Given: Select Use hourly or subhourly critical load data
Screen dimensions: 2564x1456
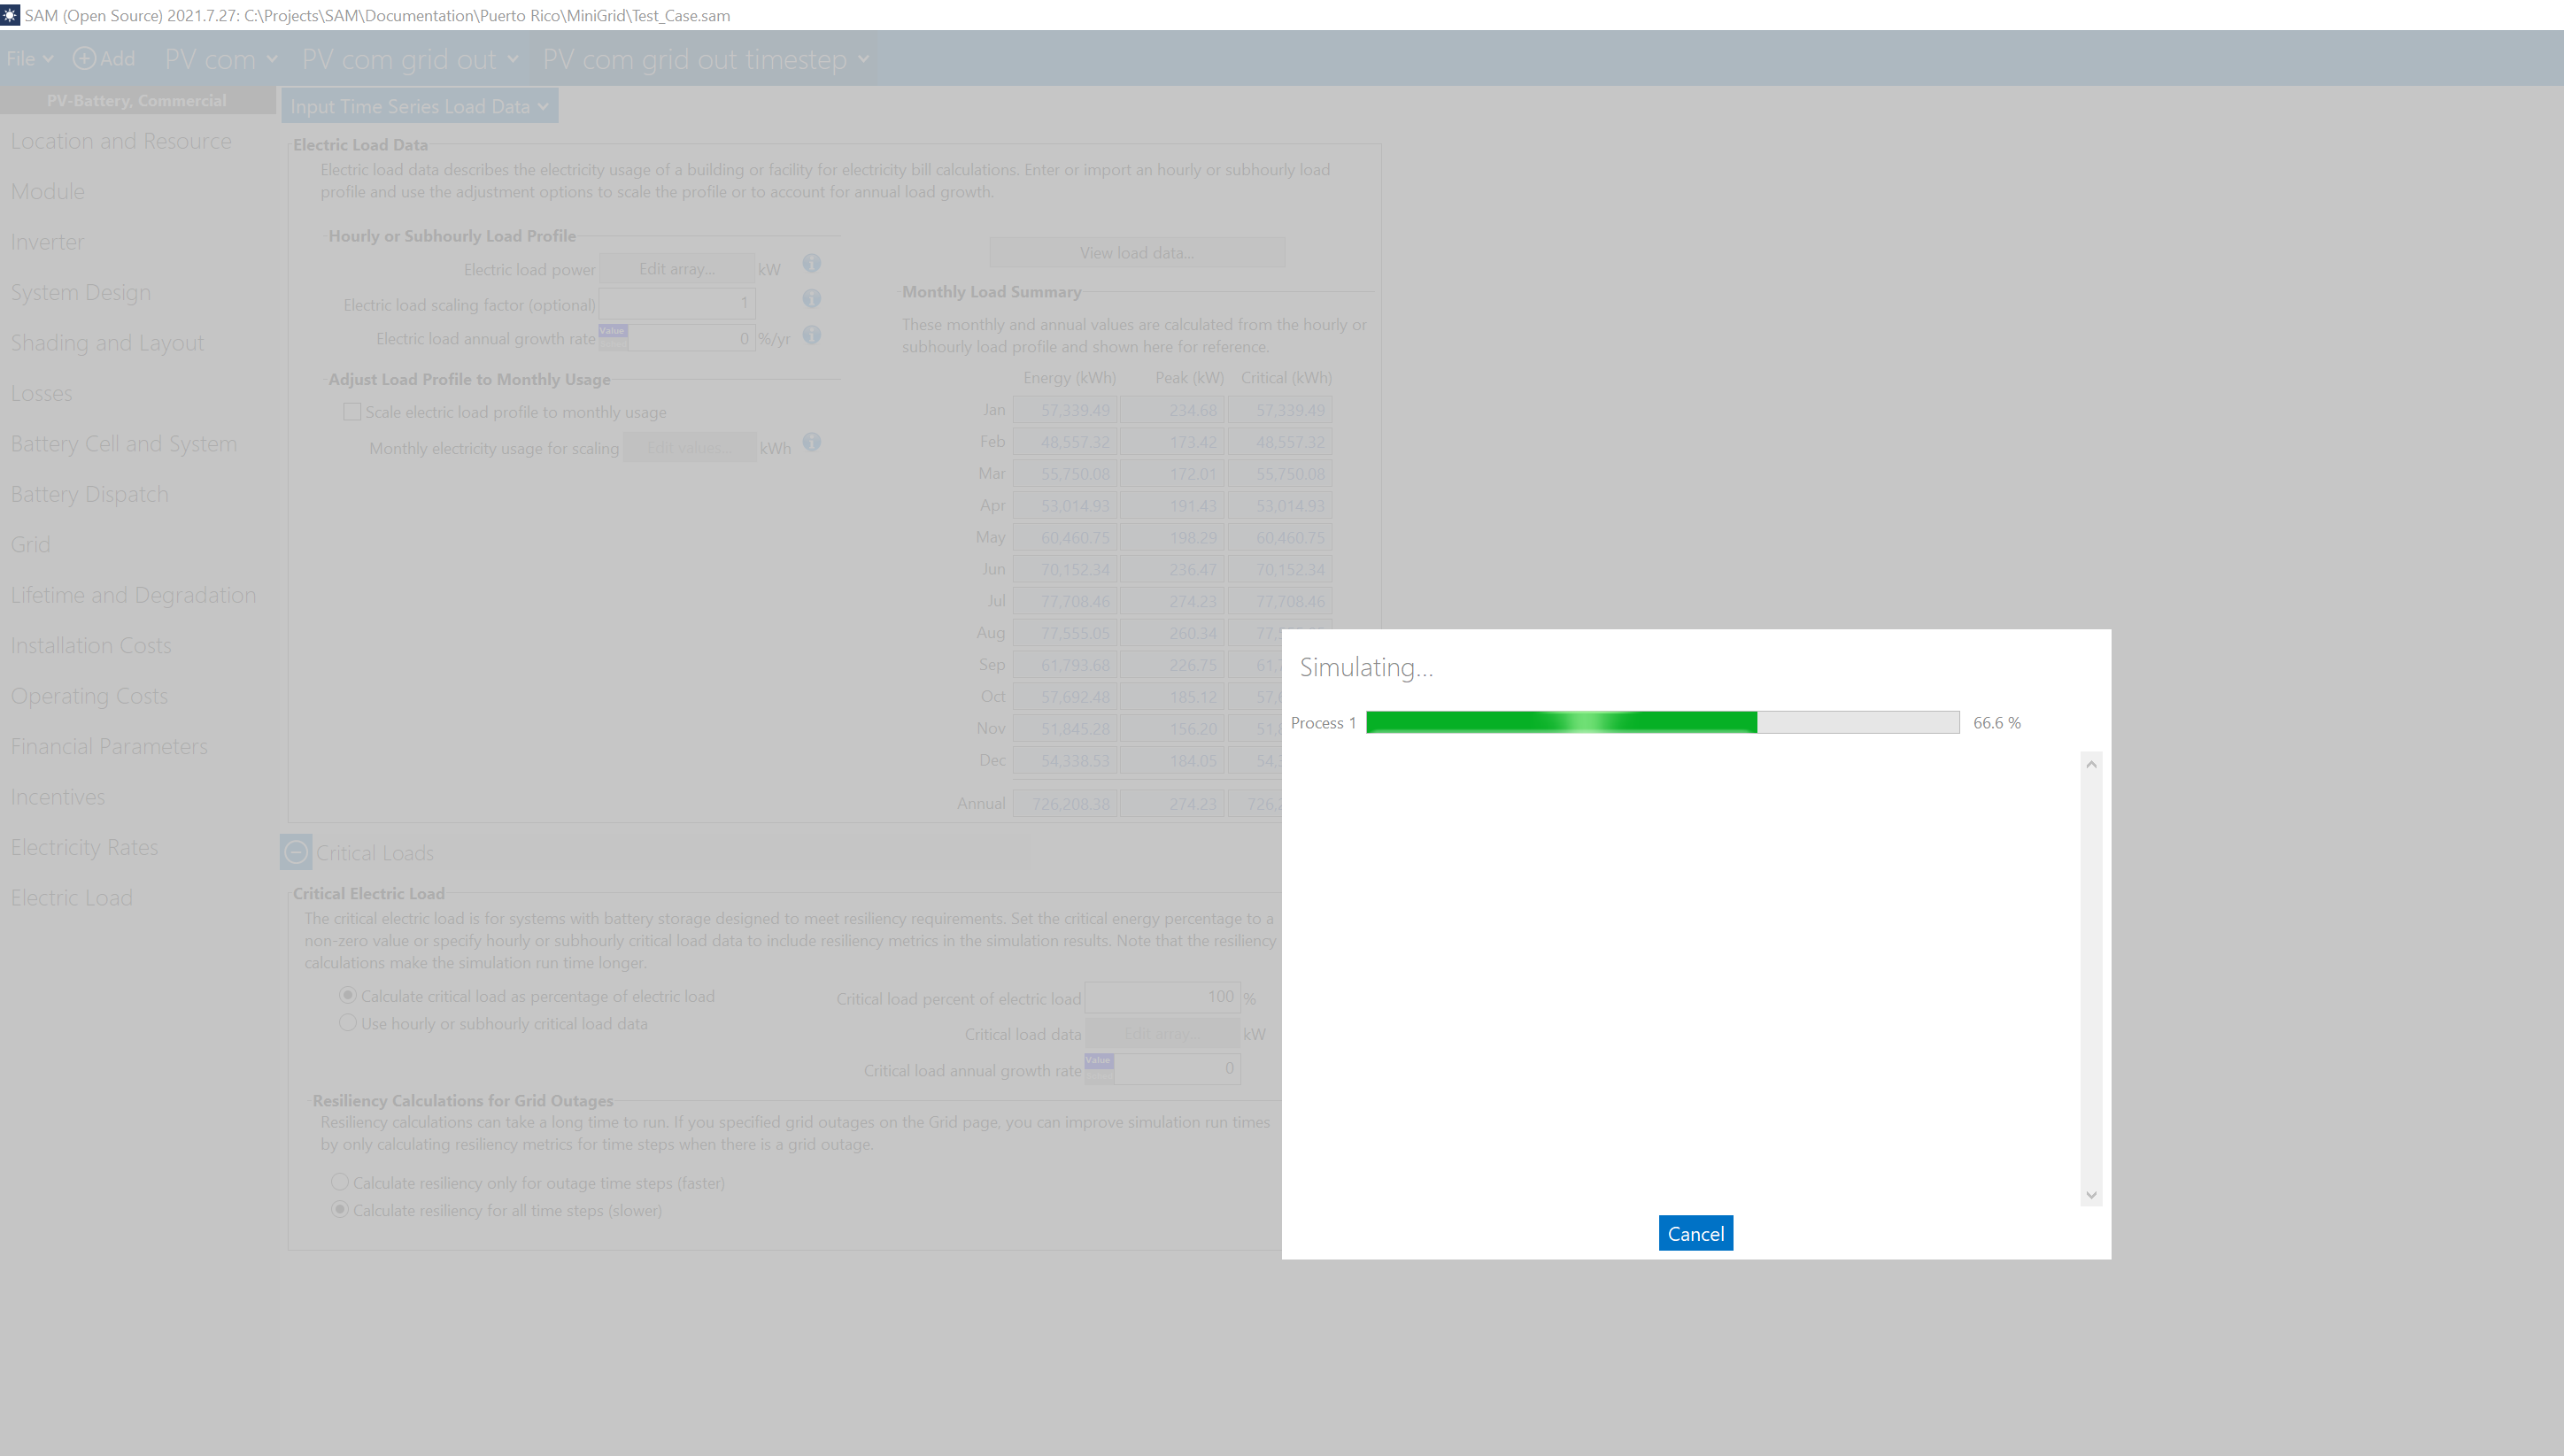Looking at the screenshot, I should 348,1023.
